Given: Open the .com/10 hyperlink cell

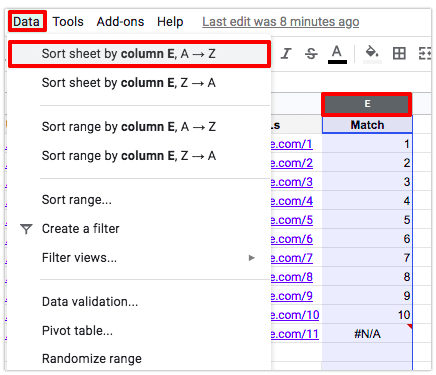Looking at the screenshot, I should tap(295, 315).
